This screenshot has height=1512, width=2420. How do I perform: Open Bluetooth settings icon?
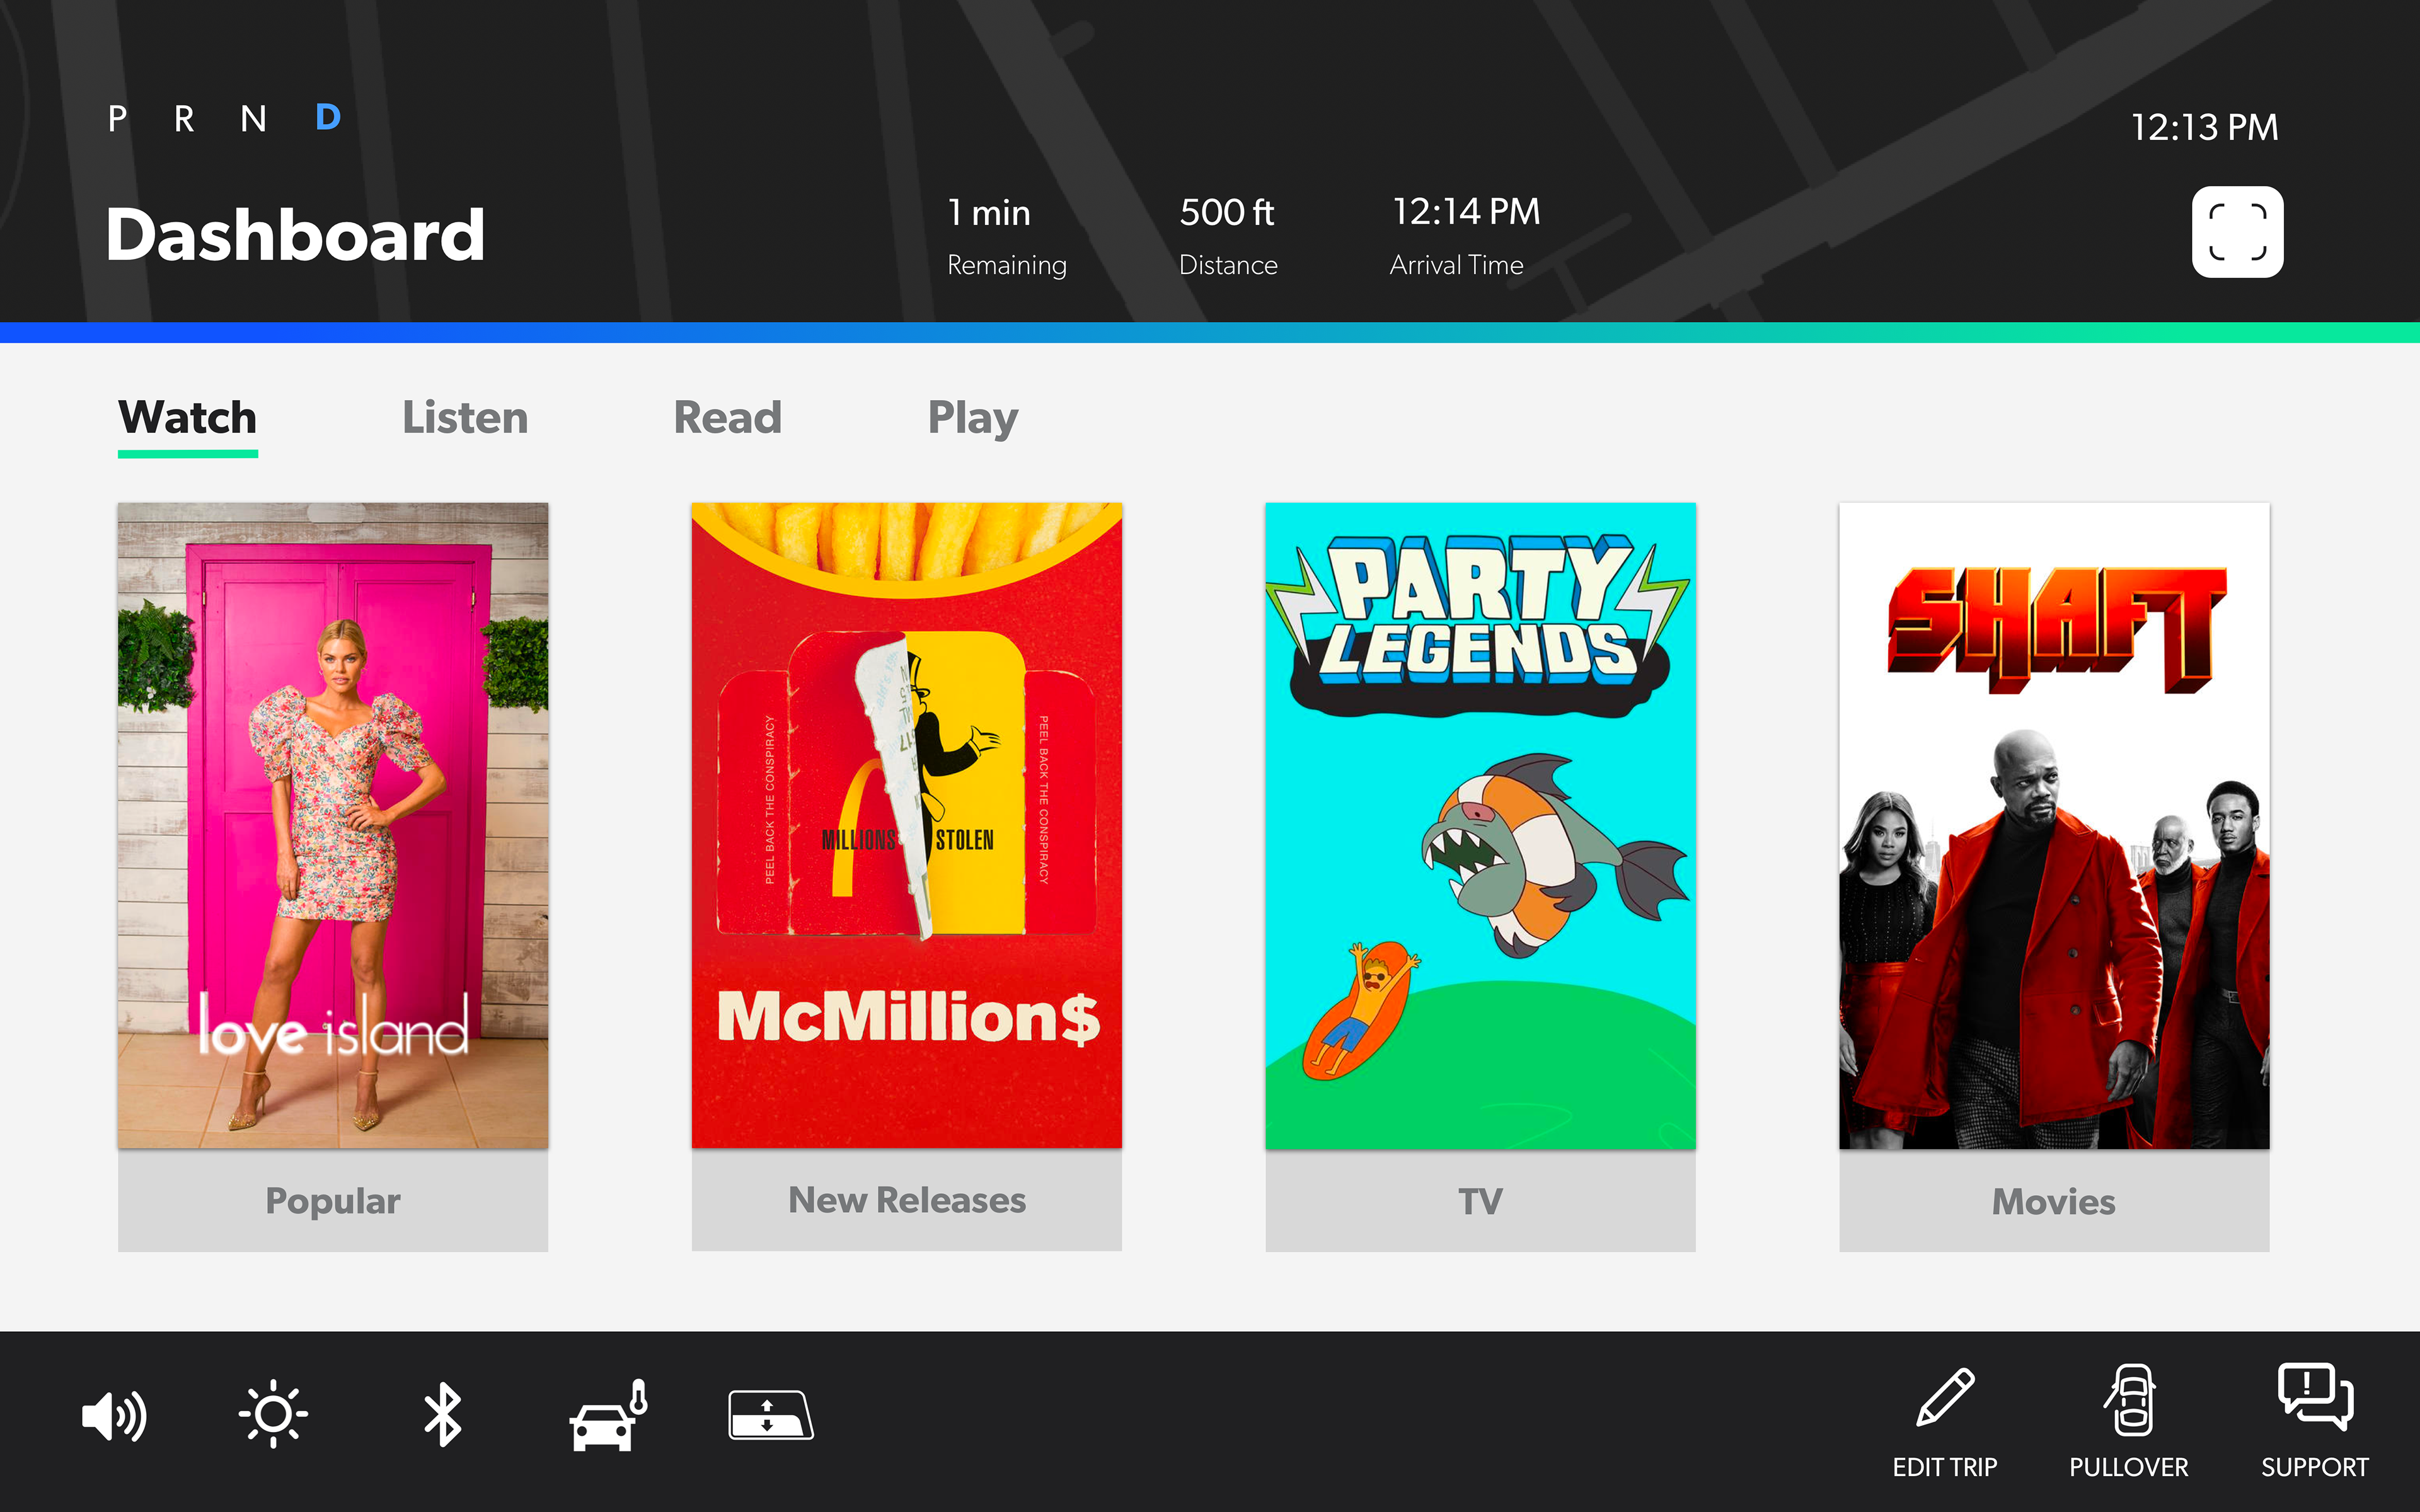click(x=442, y=1415)
